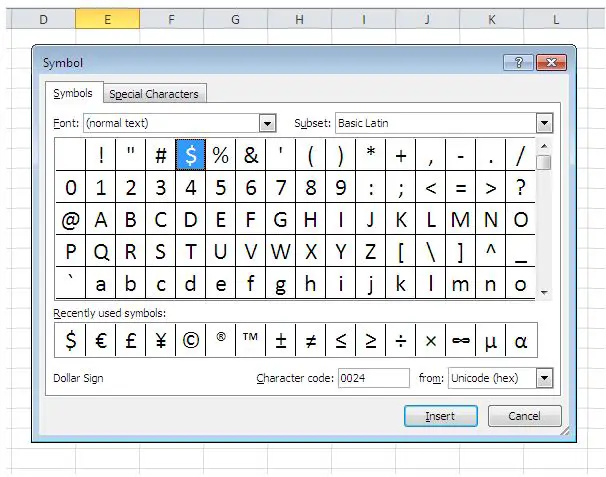Choose the plus-minus symbol
606x477 pixels.
tap(281, 340)
